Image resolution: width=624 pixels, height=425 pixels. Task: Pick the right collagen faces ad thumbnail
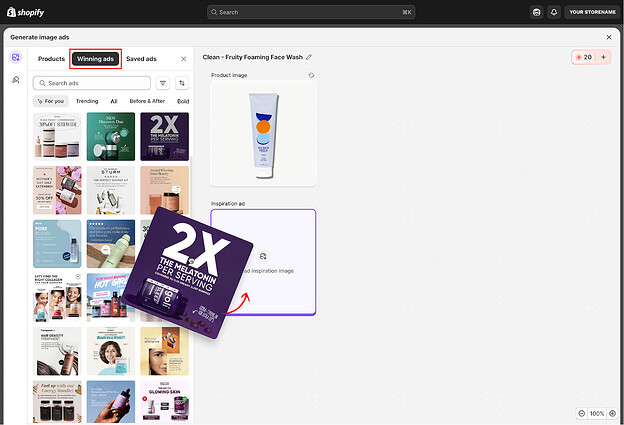click(x=57, y=297)
